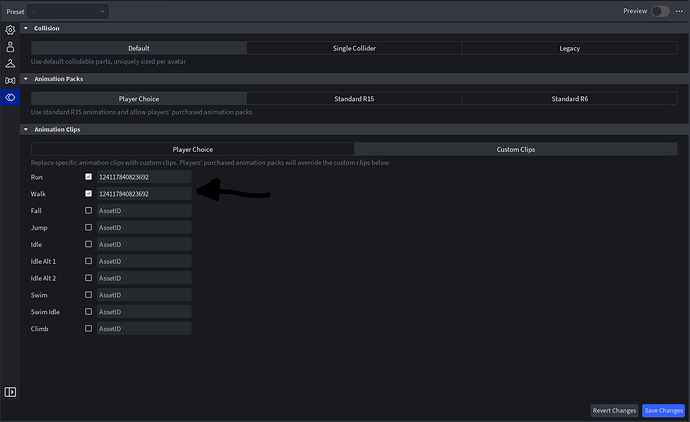This screenshot has height=422, width=690.
Task: Click the Idle Alt 1 AssetID field
Action: click(144, 261)
